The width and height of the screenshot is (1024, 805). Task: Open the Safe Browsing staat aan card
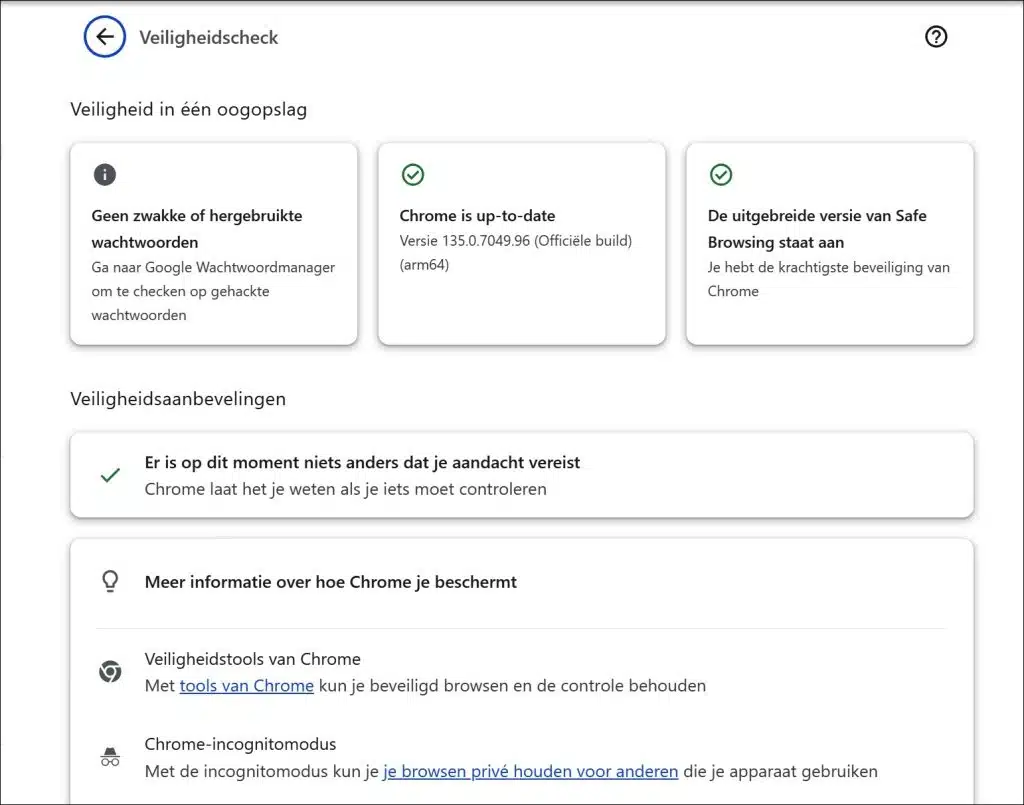[x=829, y=245]
